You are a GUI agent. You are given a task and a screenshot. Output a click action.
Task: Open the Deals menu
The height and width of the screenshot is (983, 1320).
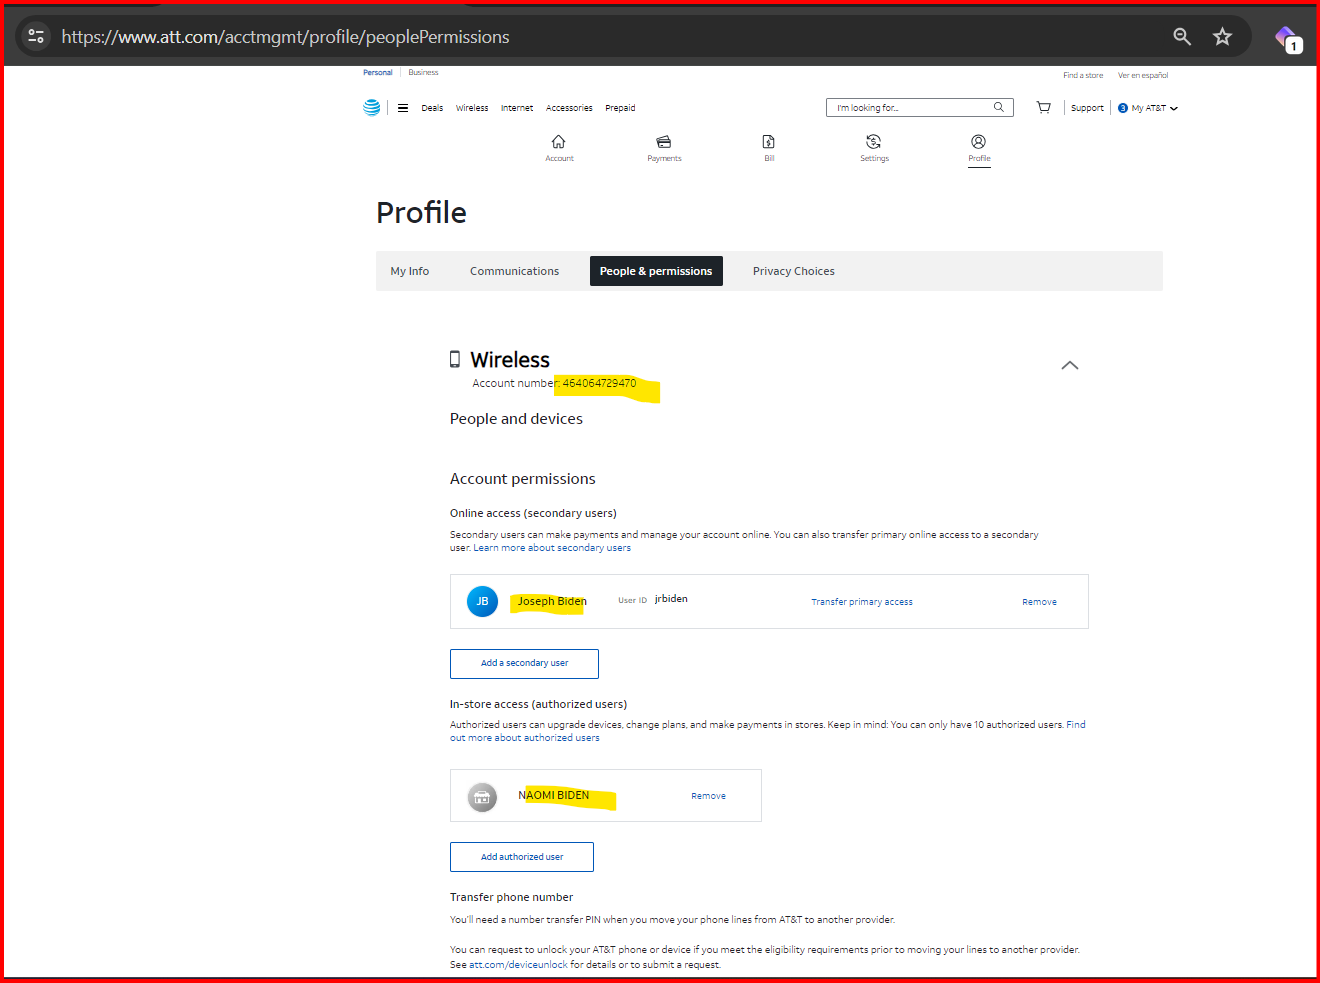point(432,108)
